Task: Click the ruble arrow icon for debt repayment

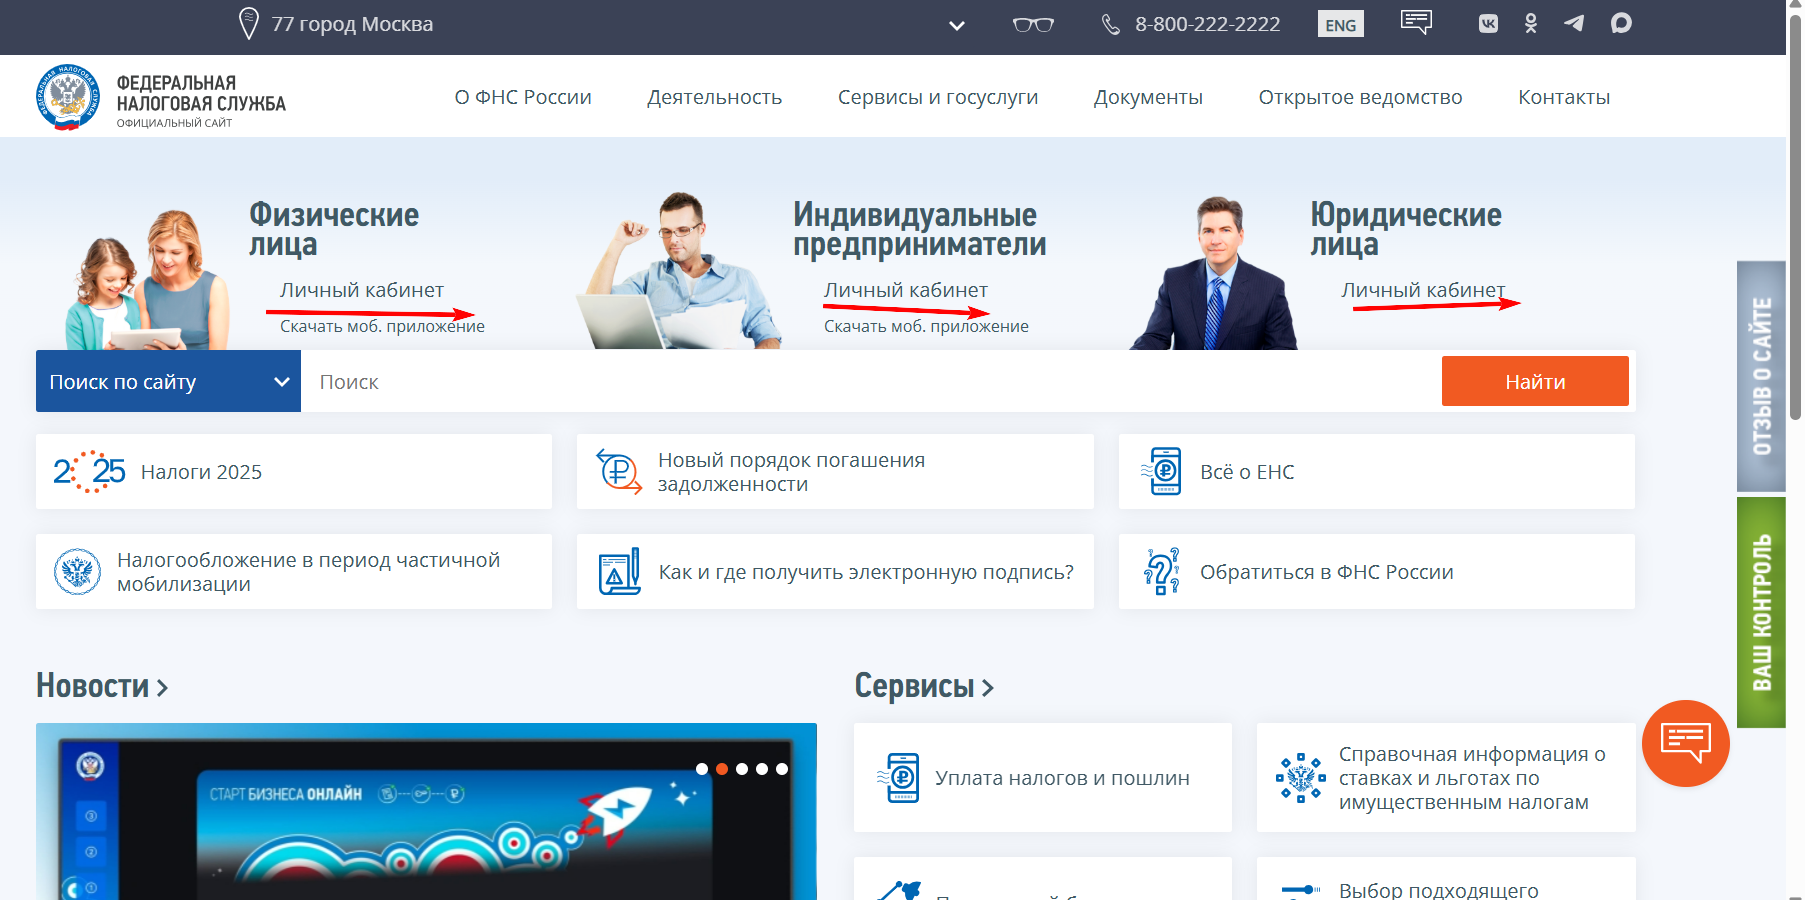Action: 619,471
